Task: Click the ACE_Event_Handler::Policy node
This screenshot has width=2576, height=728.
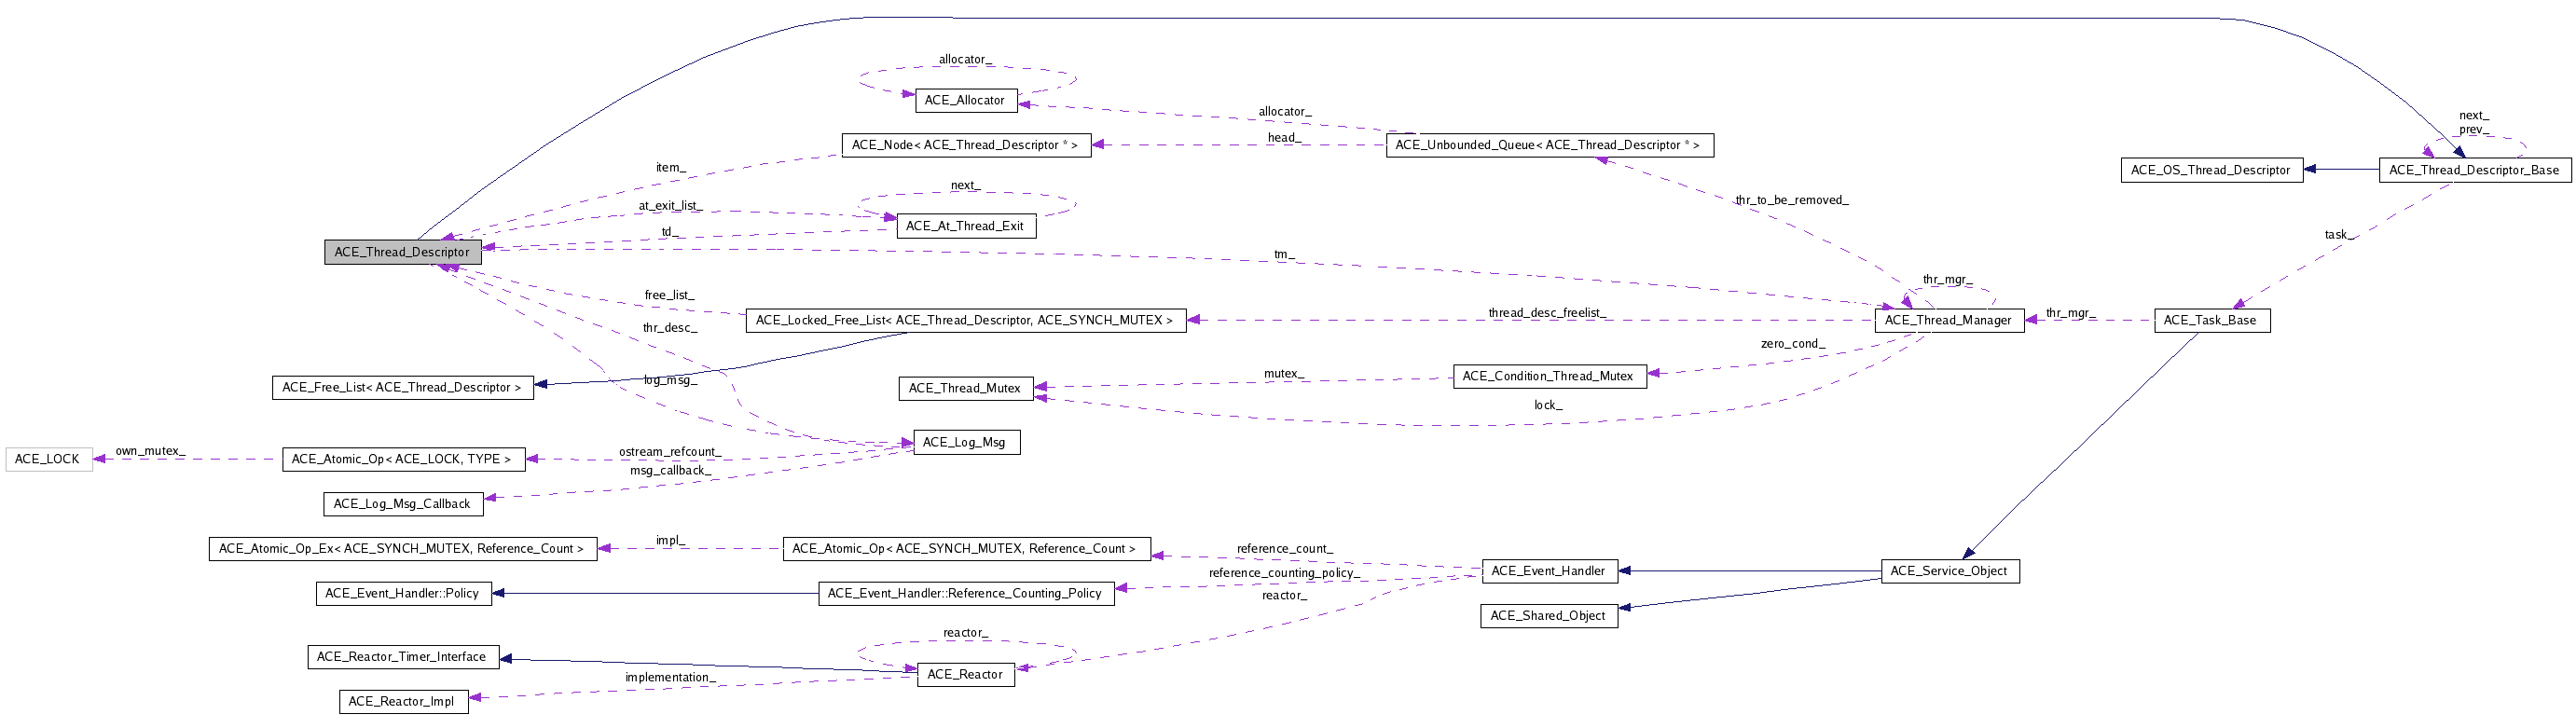Action: point(402,593)
